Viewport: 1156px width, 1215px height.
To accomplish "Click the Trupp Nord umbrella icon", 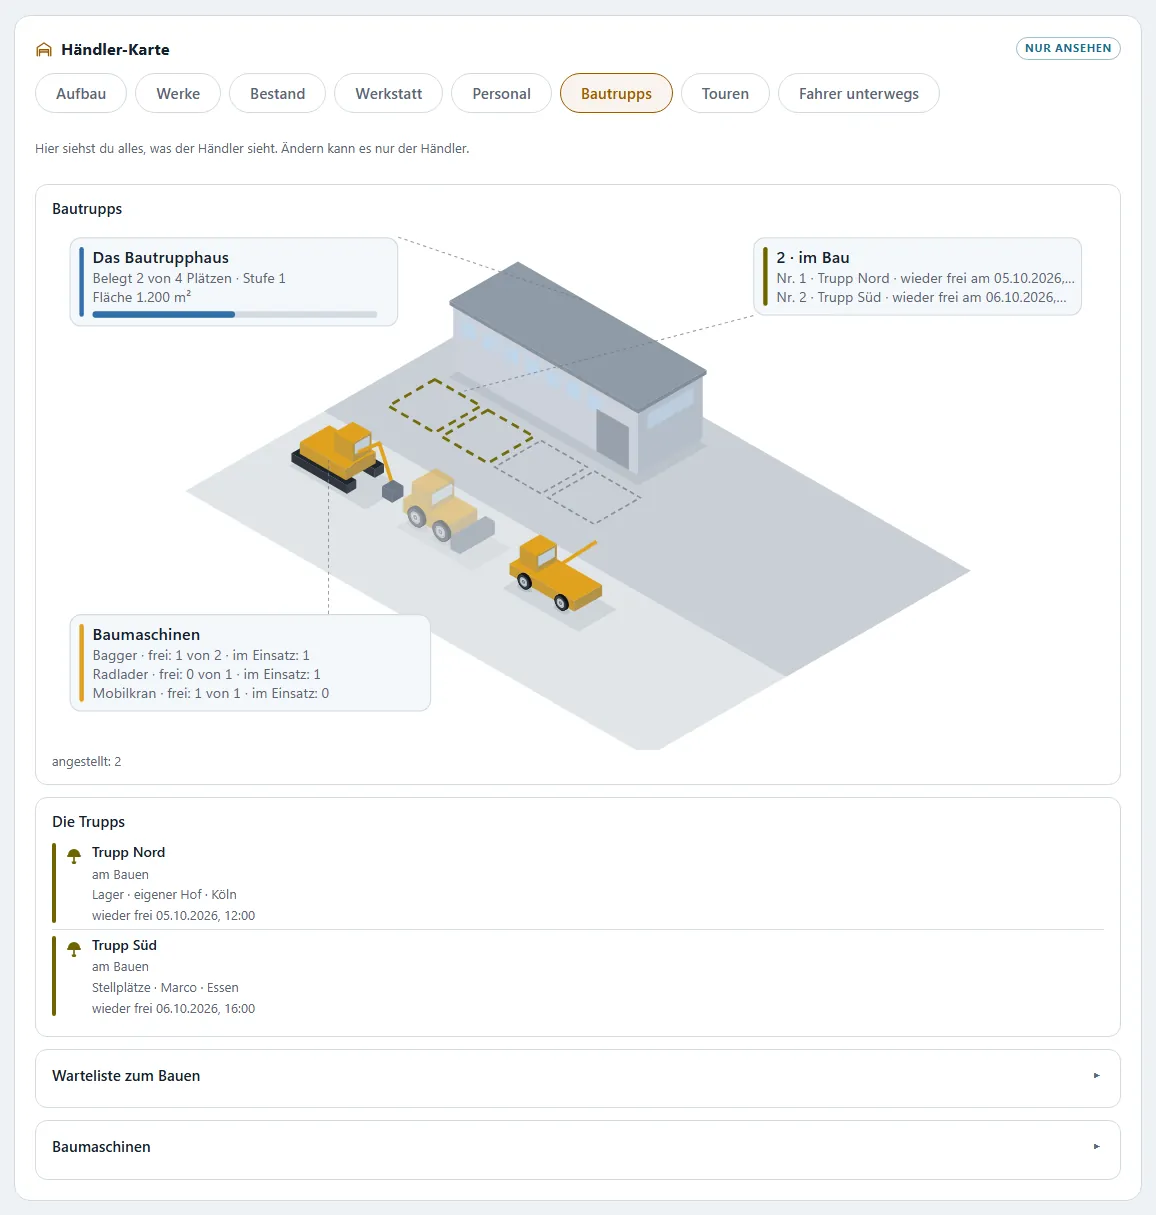I will (x=74, y=856).
